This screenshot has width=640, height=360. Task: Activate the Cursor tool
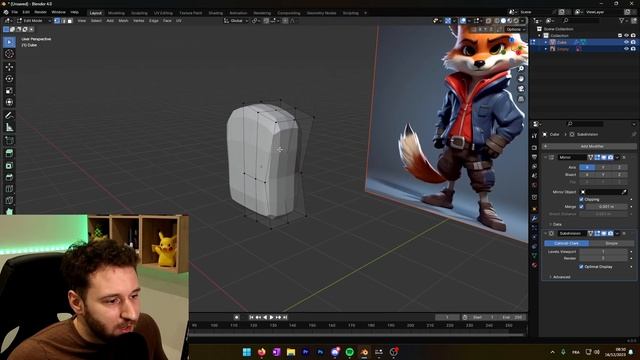9,54
